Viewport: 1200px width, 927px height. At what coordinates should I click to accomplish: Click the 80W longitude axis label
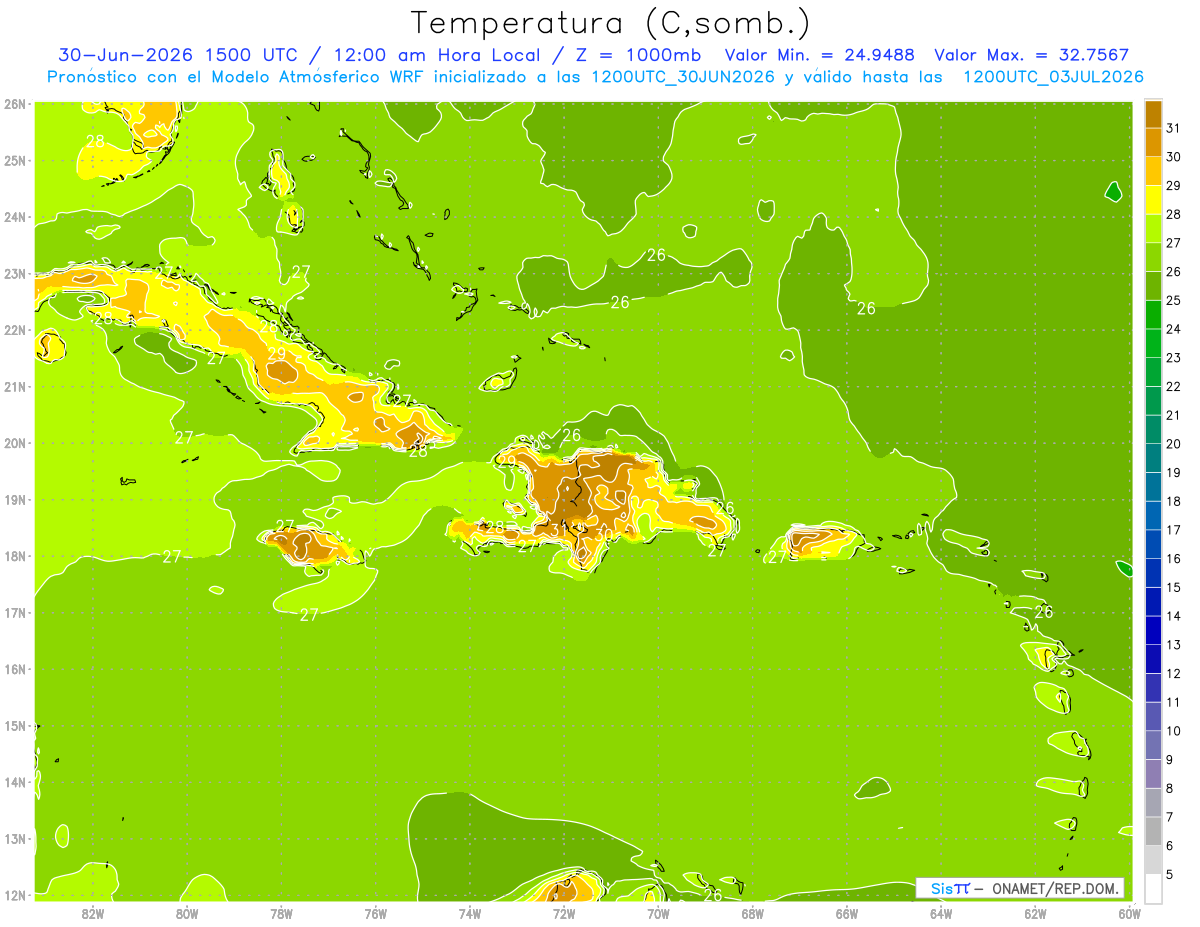click(187, 913)
